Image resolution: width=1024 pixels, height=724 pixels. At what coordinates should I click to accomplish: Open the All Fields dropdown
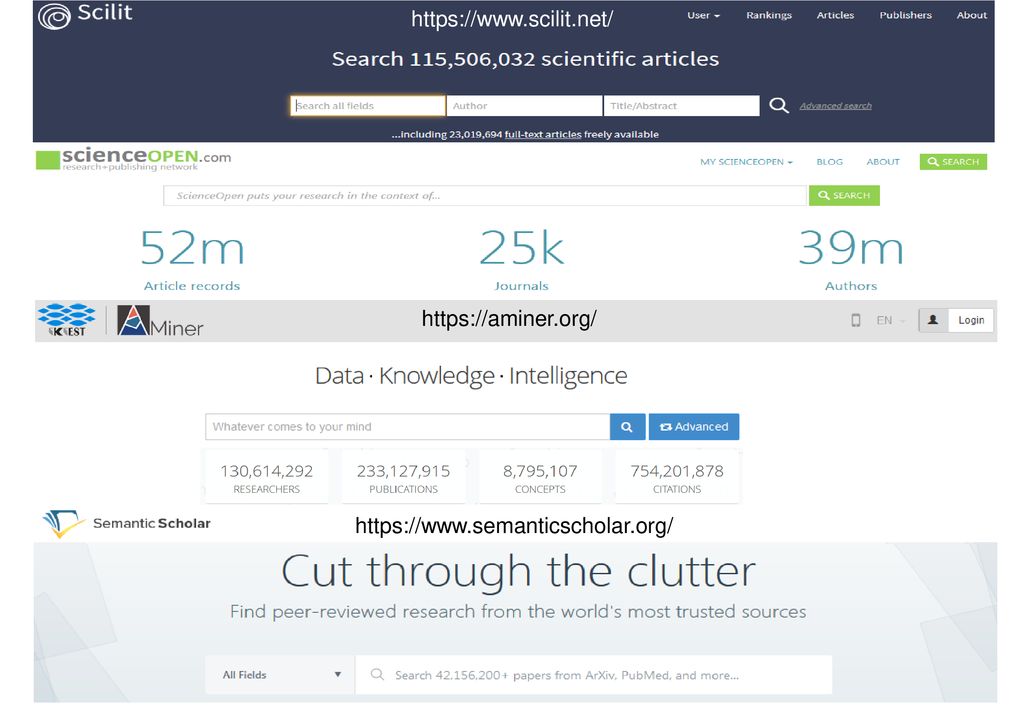(280, 675)
